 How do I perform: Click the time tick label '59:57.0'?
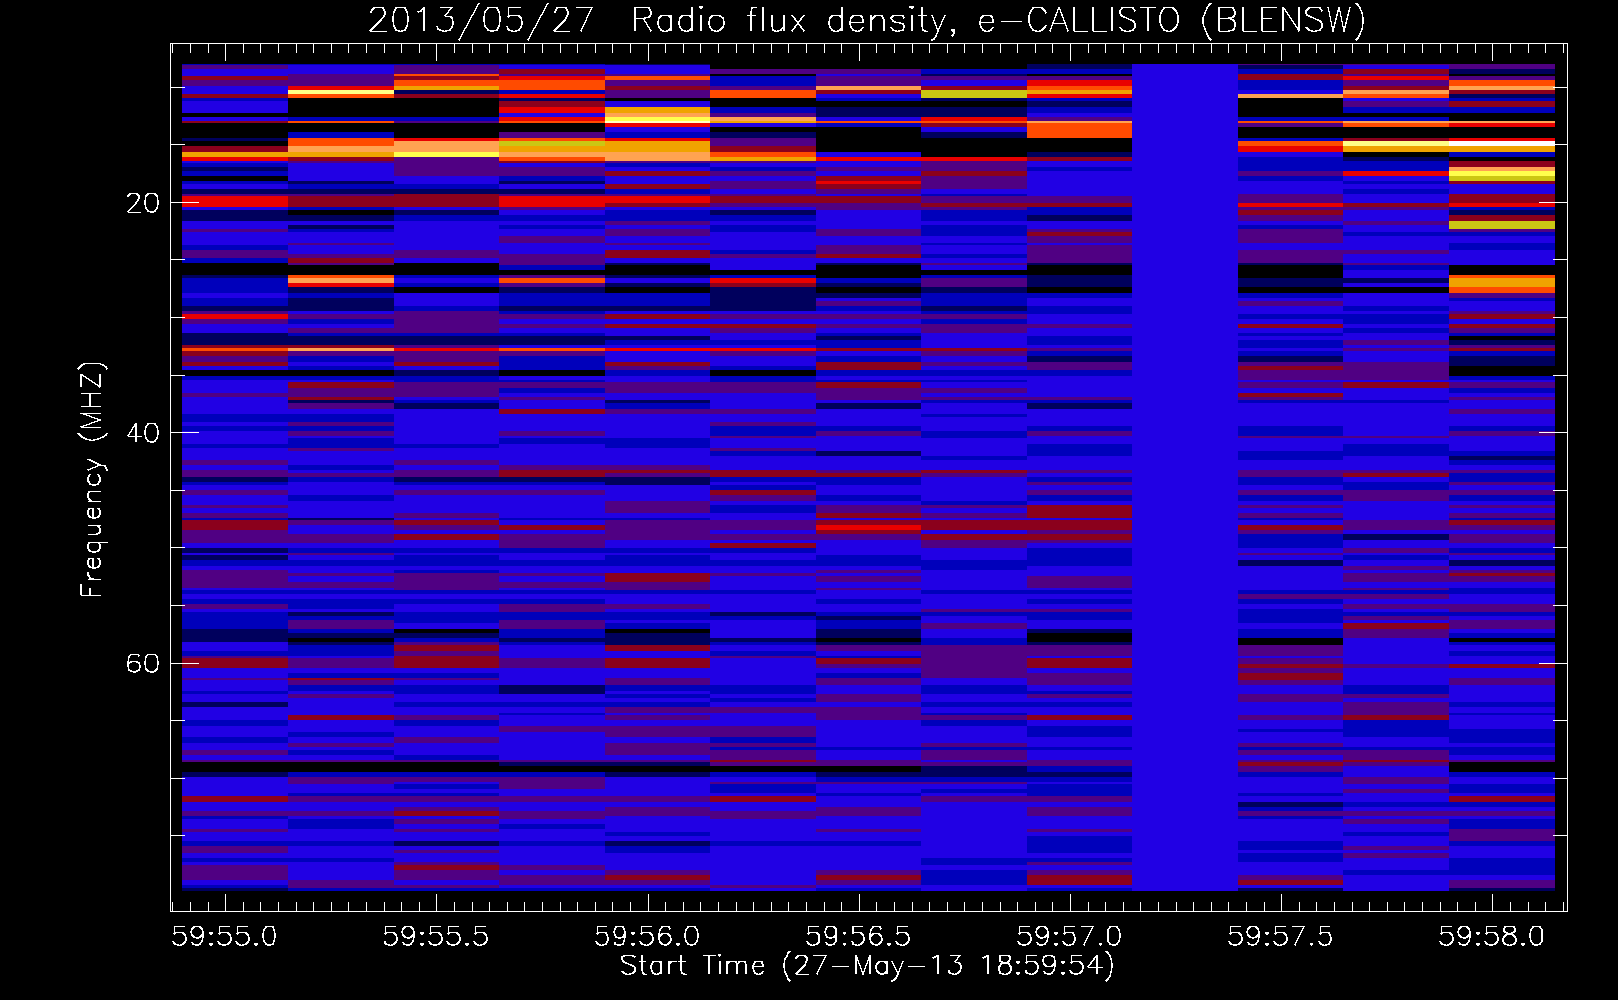point(1069,936)
